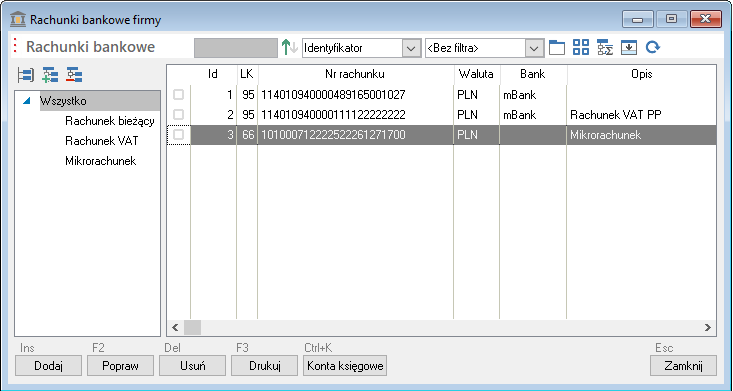
Task: Click horizontal scrollbar right arrow
Action: pyautogui.click(x=708, y=327)
